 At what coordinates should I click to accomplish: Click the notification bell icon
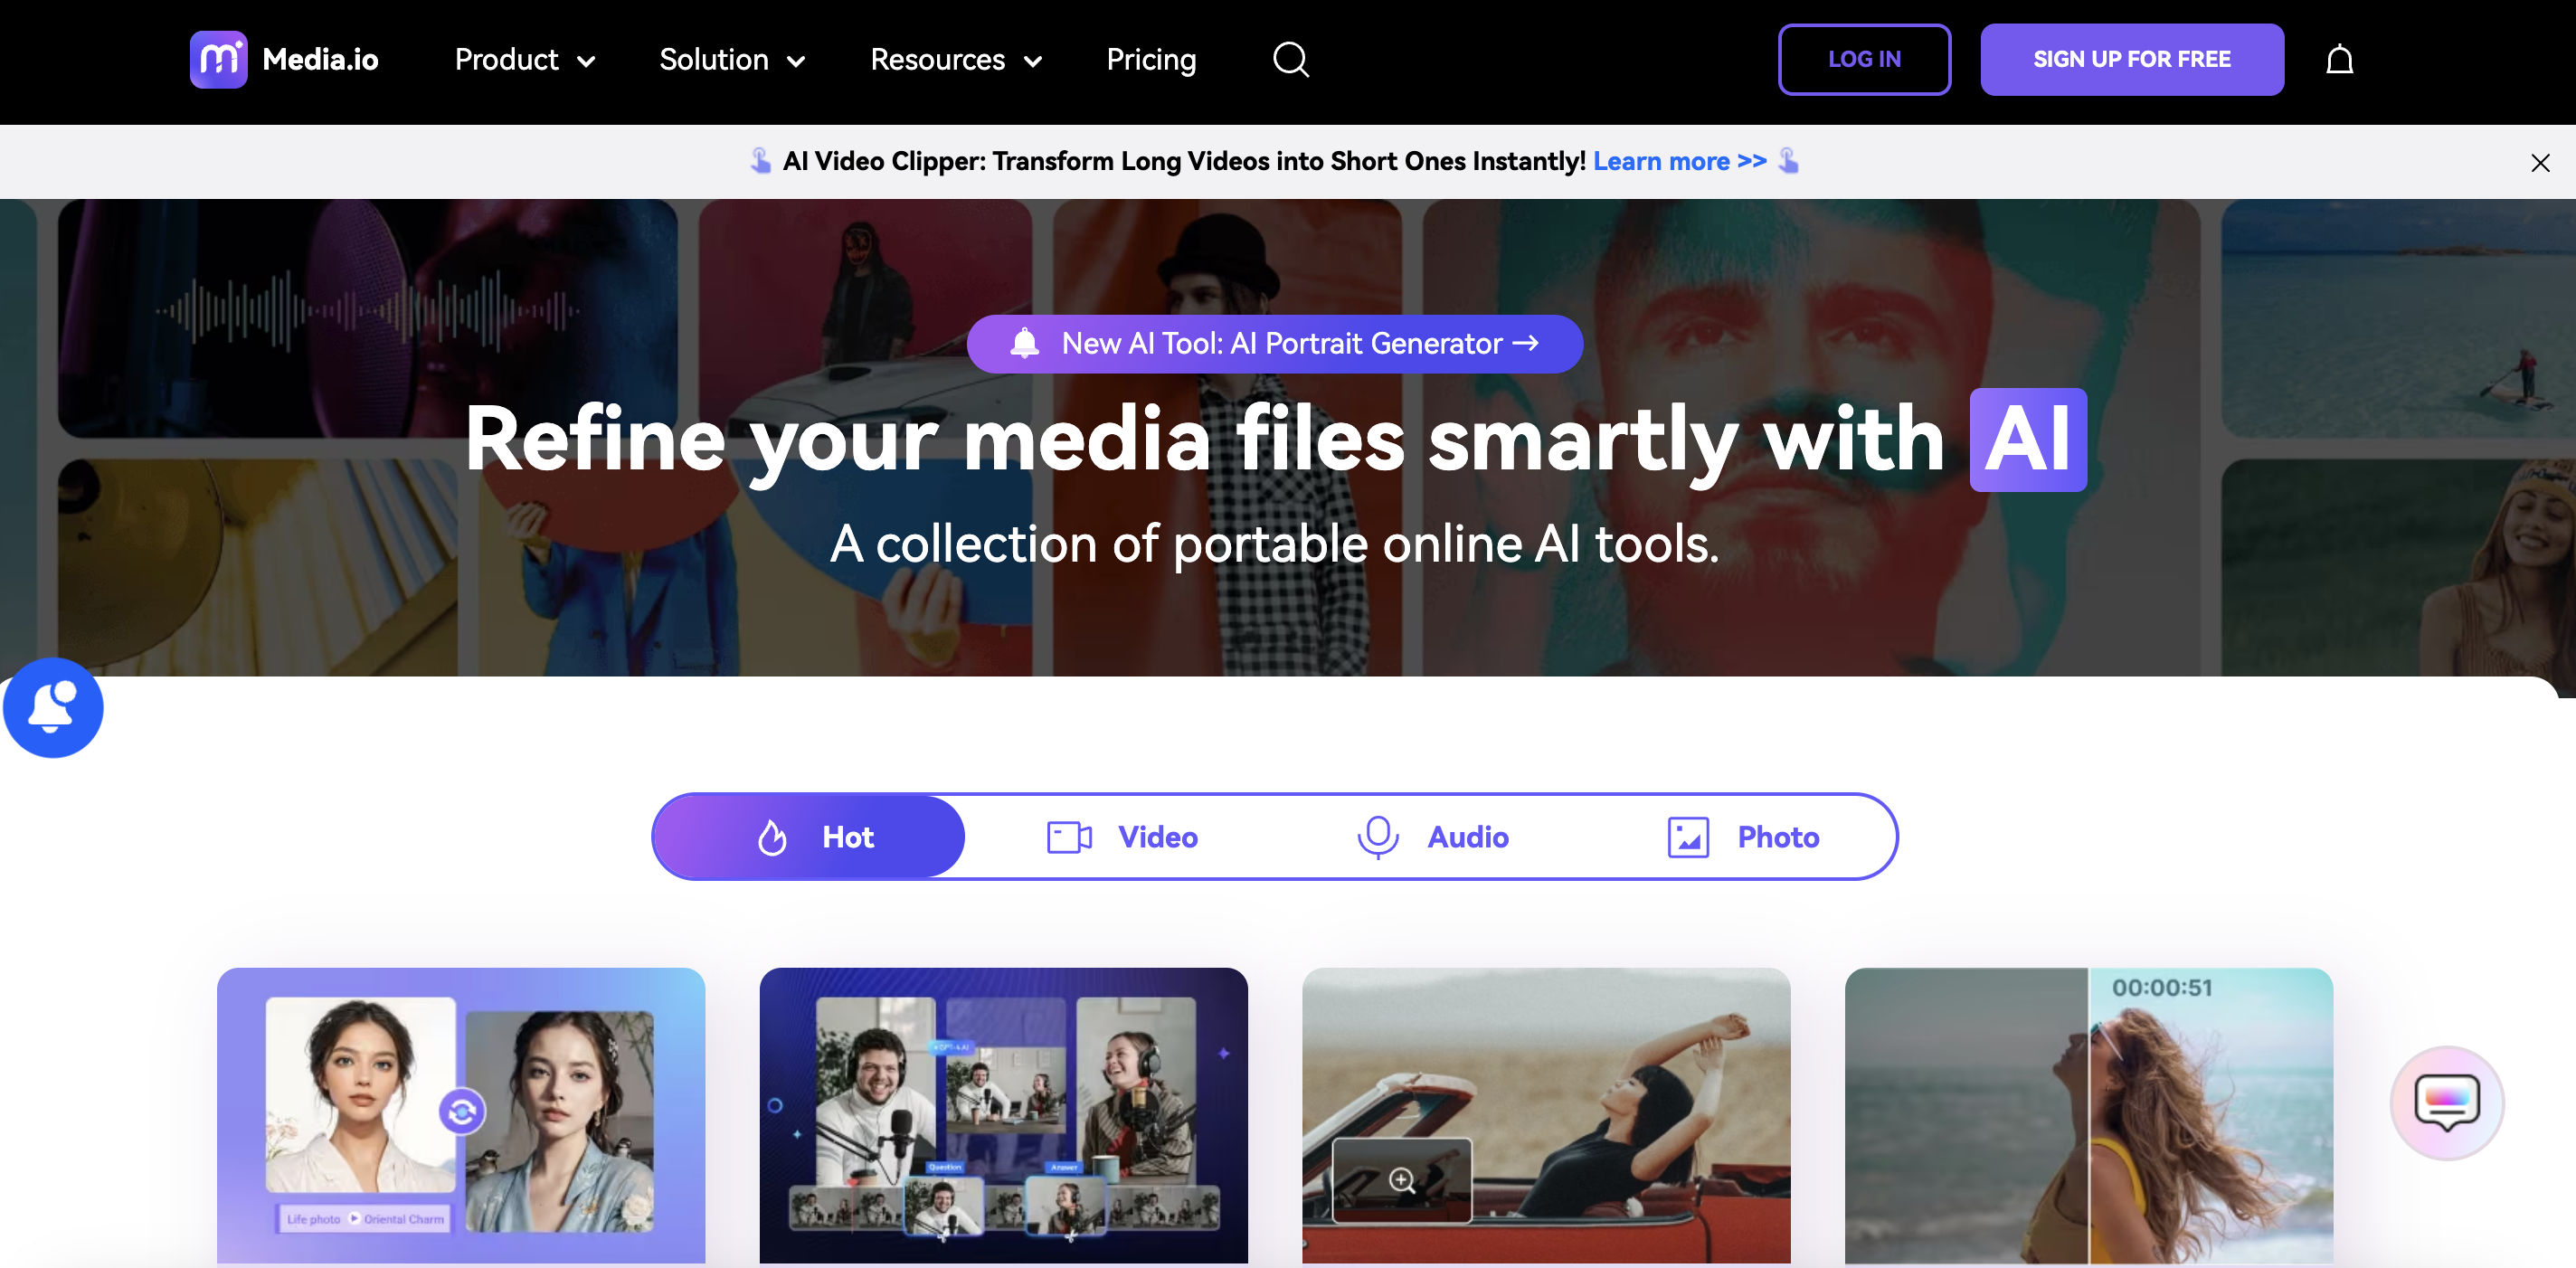2338,61
